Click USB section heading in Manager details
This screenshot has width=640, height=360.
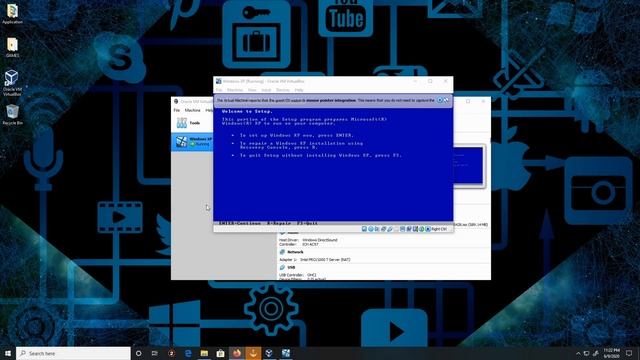pos(291,267)
